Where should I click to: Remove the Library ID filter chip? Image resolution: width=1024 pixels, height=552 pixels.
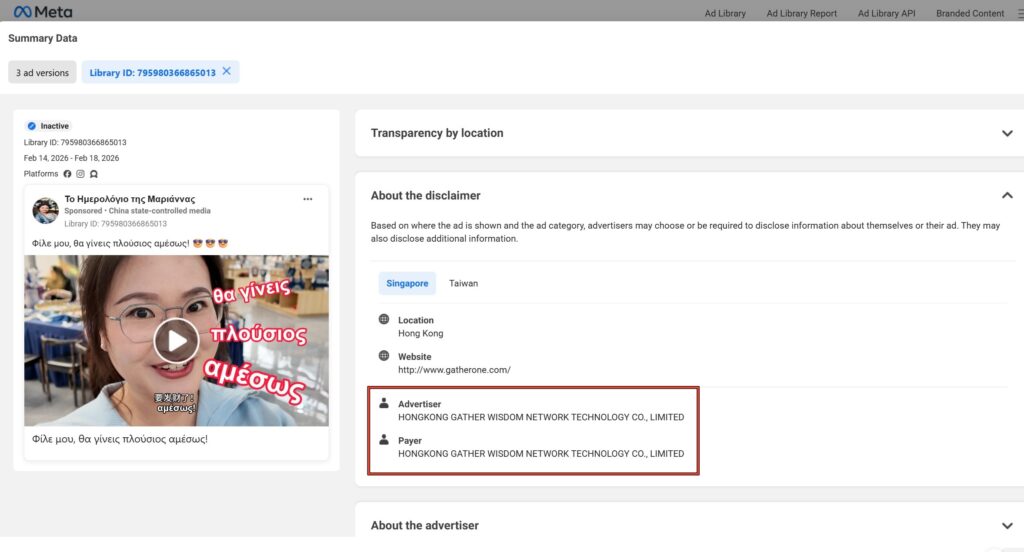click(227, 71)
